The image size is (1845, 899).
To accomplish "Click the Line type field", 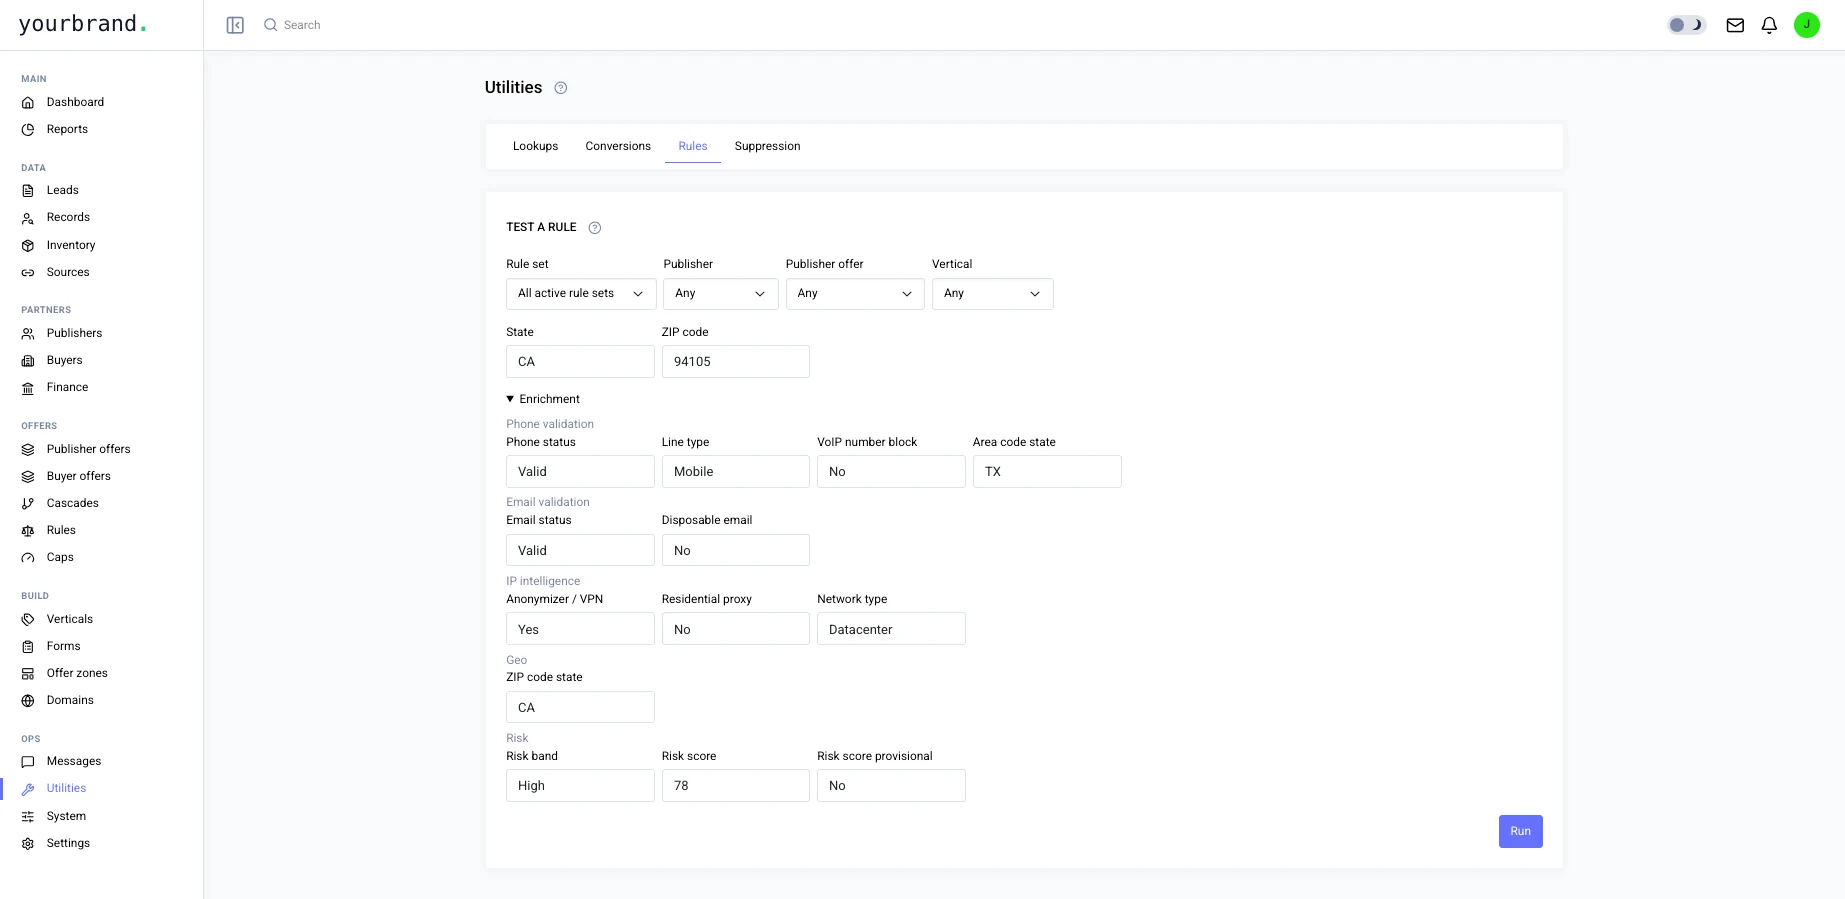I will pyautogui.click(x=736, y=471).
